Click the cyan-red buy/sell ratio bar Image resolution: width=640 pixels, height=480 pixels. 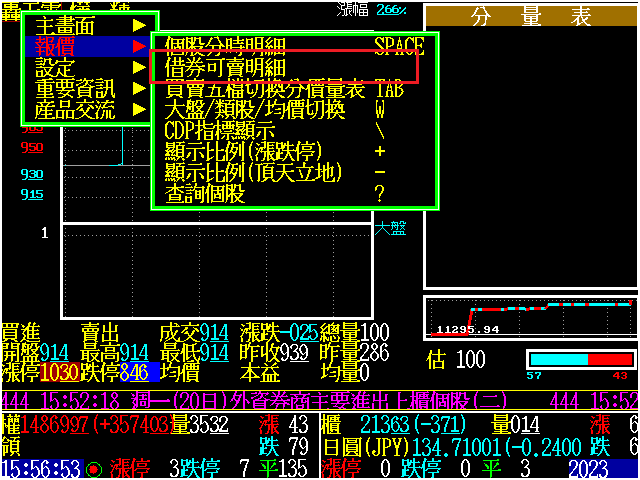tap(582, 360)
